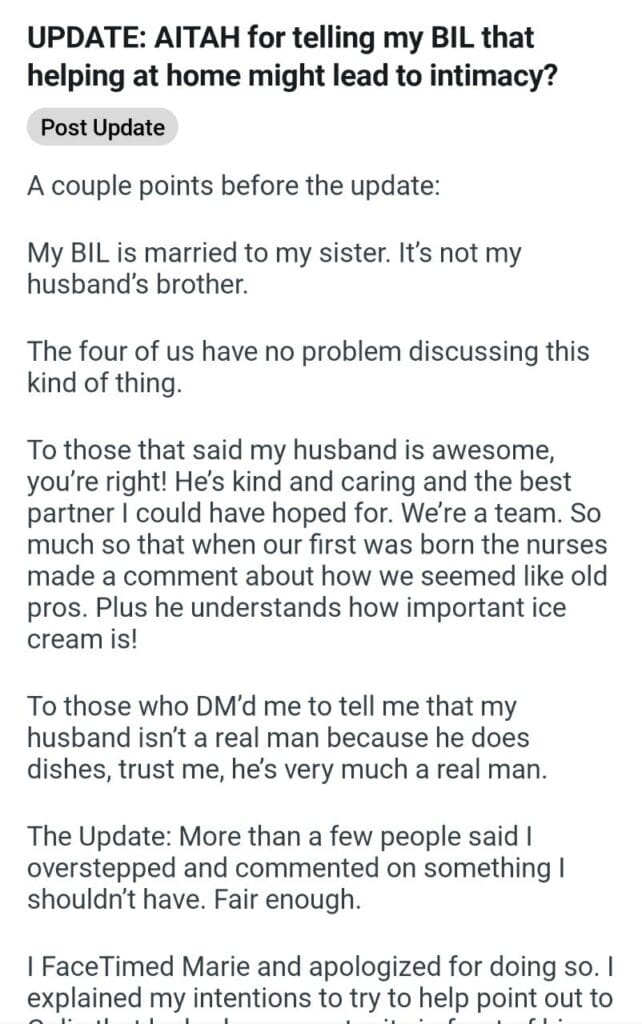This screenshot has height=1024, width=642.
Task: Click the line "A couple points before the update:"
Action: pos(233,187)
